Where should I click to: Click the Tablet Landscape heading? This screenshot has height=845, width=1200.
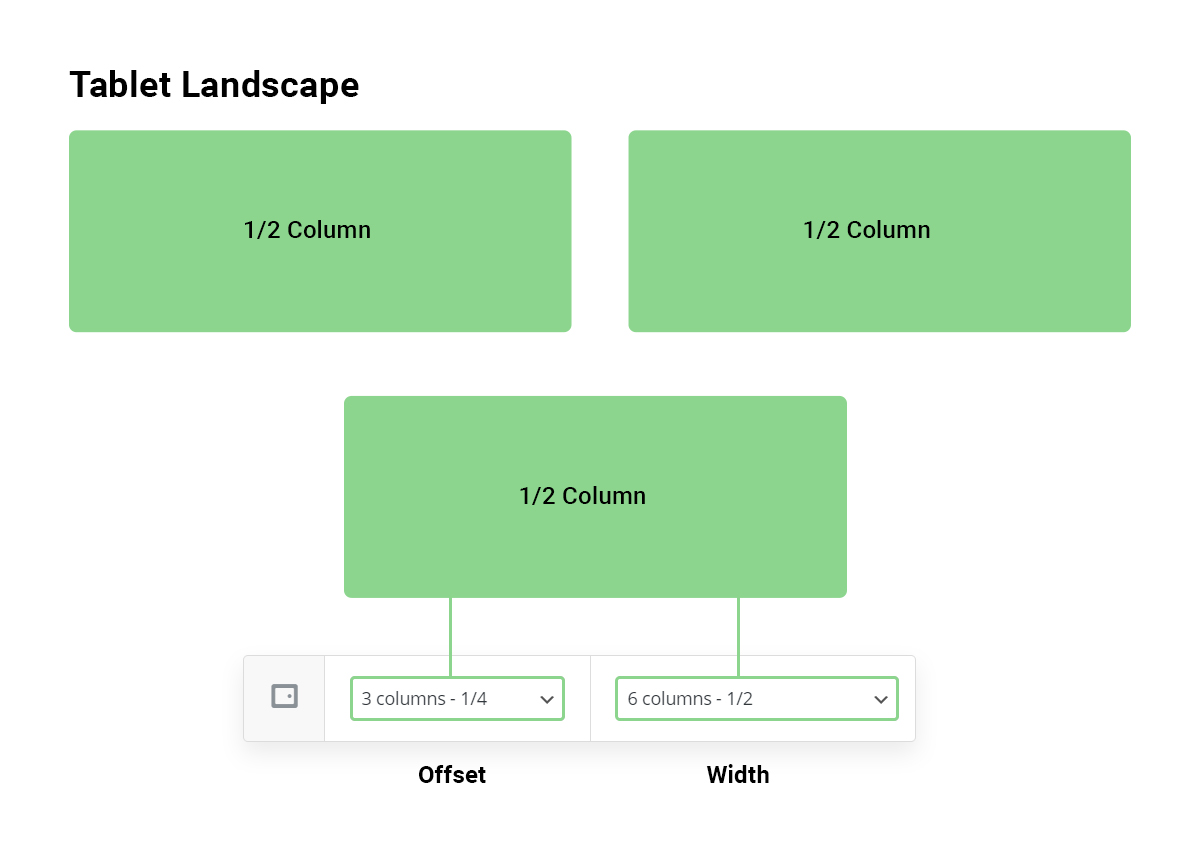[214, 85]
